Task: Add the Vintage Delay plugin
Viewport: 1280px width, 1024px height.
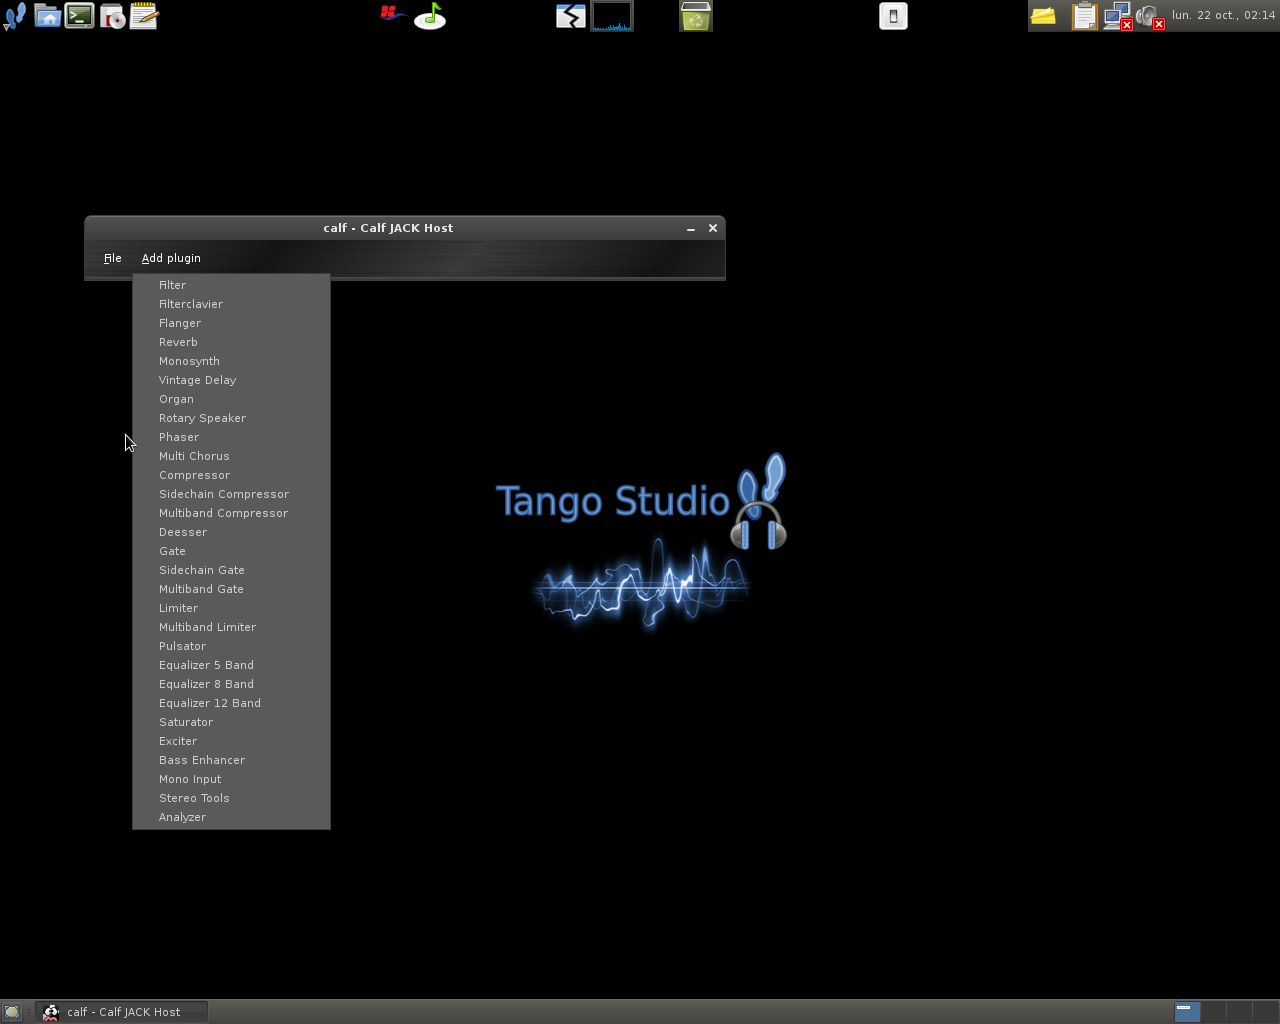Action: [231, 380]
